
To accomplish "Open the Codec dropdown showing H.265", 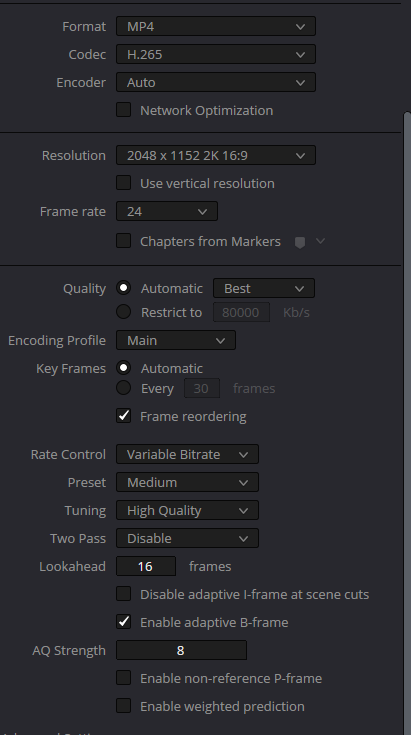I will click(216, 54).
